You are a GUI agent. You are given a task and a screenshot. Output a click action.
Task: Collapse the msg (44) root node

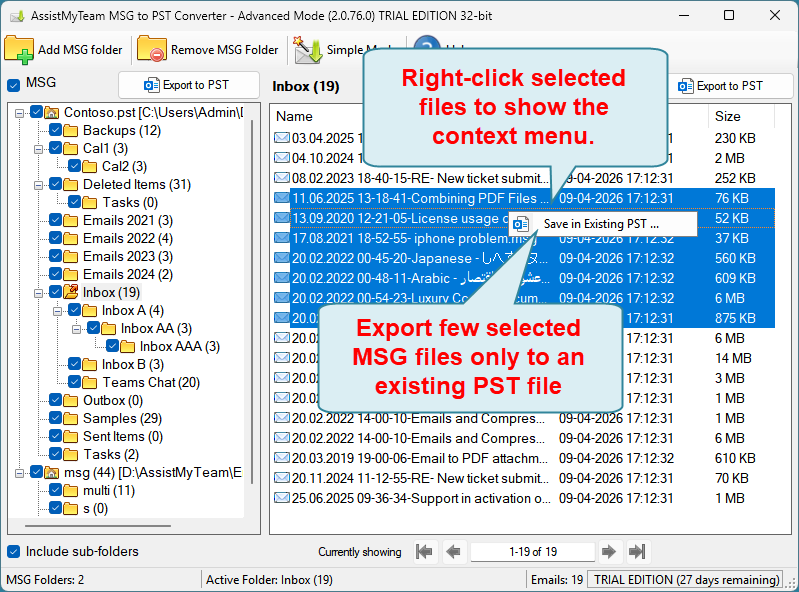pyautogui.click(x=19, y=473)
